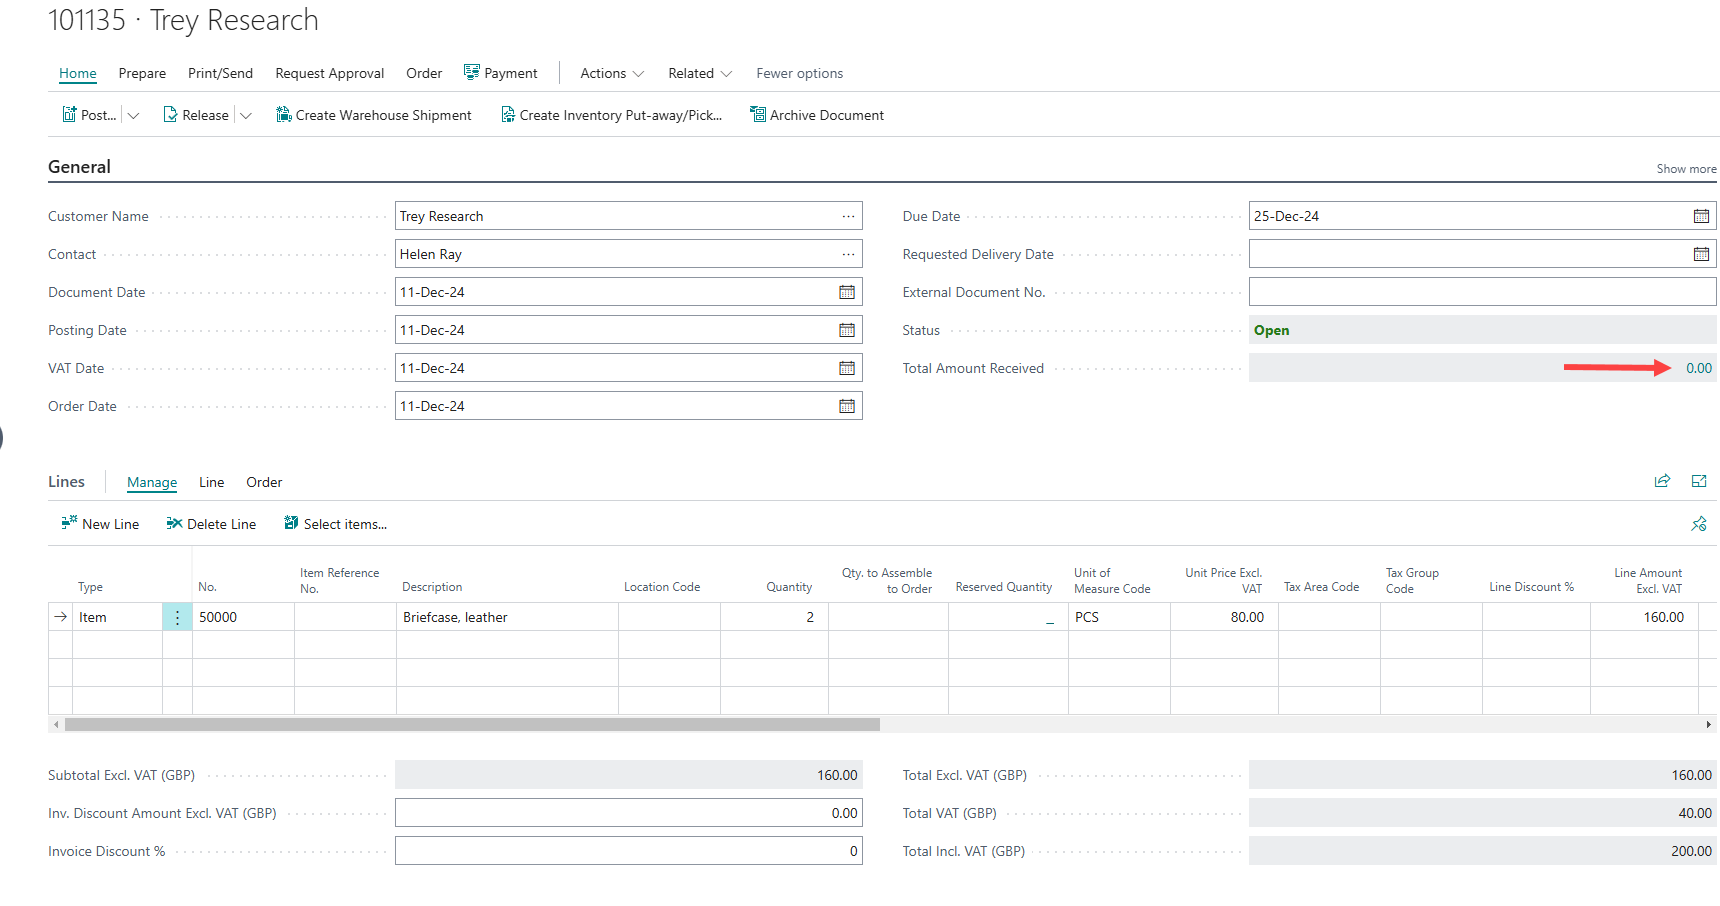This screenshot has height=906, width=1720.
Task: Switch to the Prepare tab
Action: [142, 73]
